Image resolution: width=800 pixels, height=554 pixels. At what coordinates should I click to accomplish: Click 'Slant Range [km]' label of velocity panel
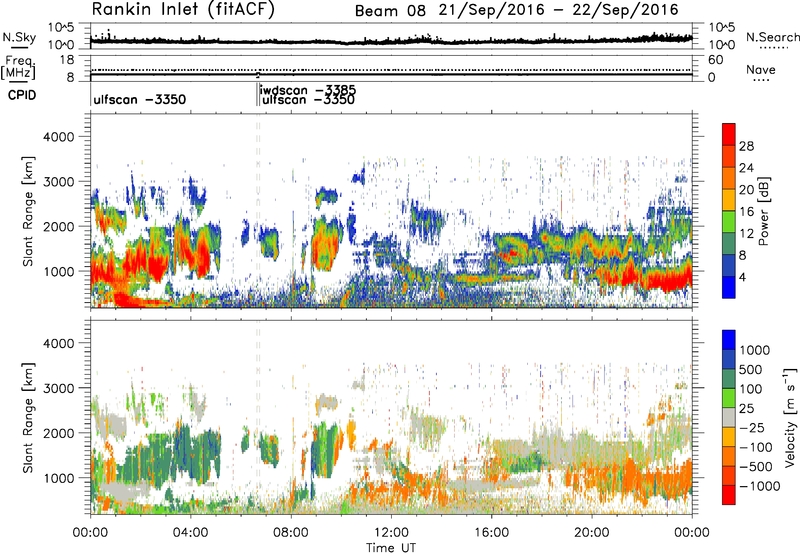click(x=28, y=418)
